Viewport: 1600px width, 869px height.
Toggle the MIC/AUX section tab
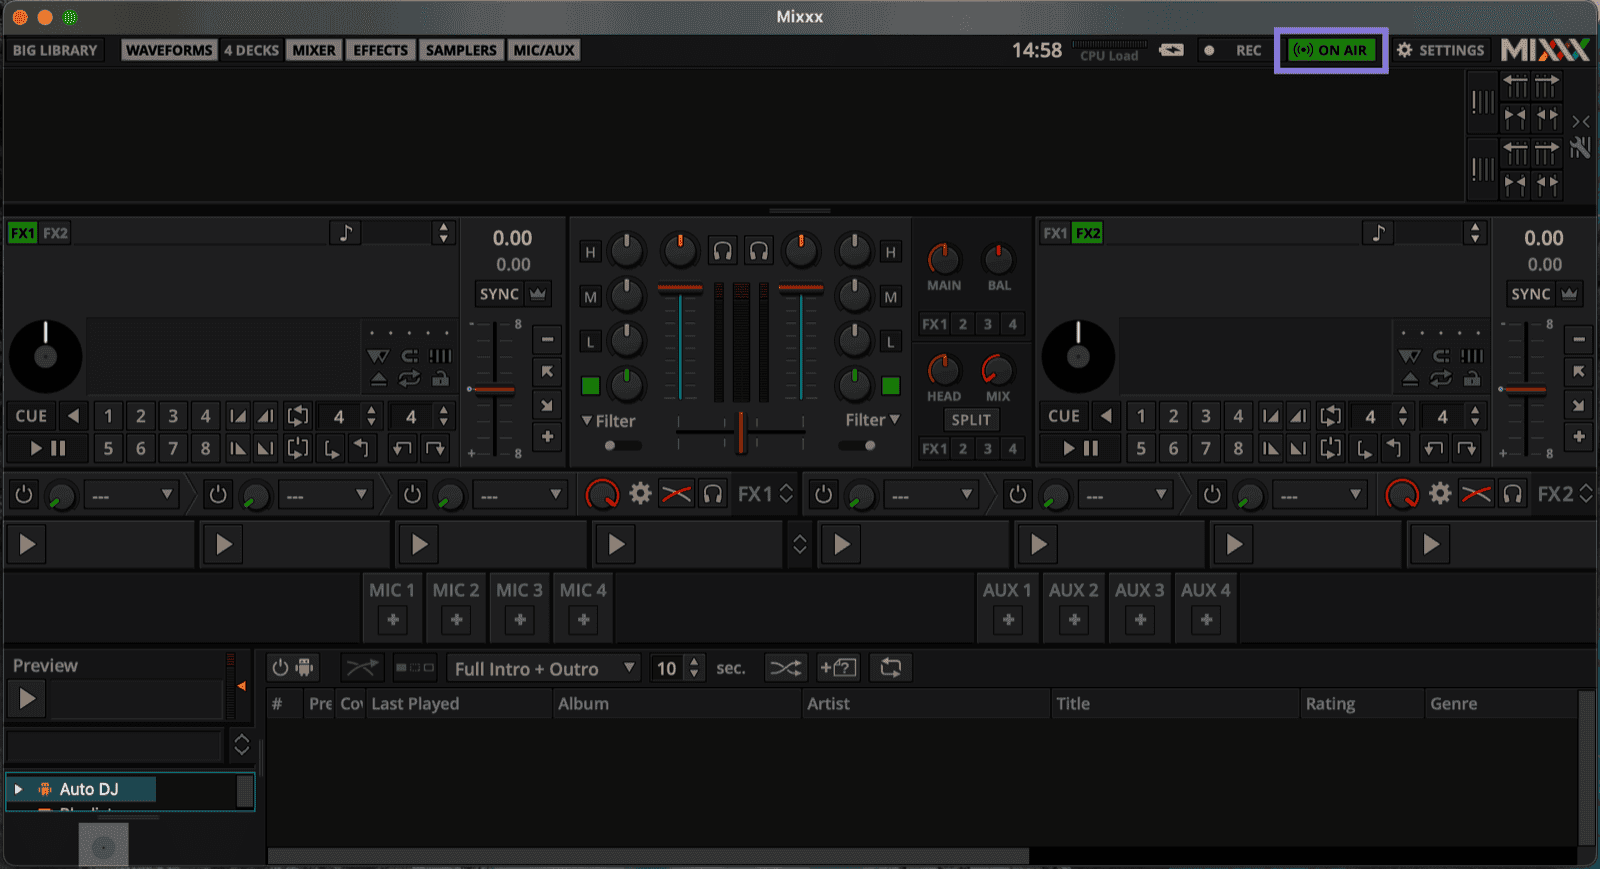click(x=544, y=50)
